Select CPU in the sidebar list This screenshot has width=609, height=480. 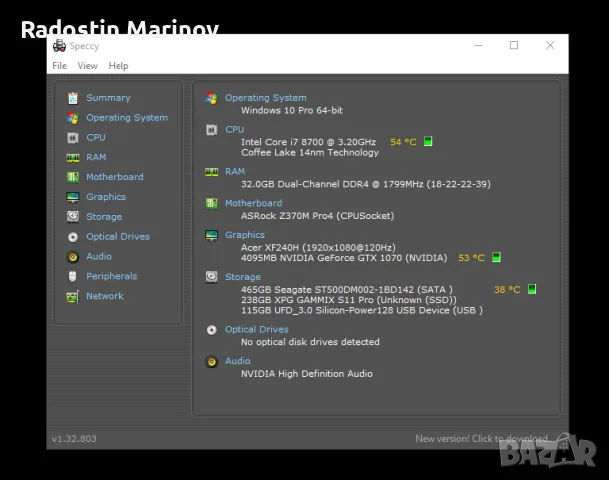(x=96, y=137)
